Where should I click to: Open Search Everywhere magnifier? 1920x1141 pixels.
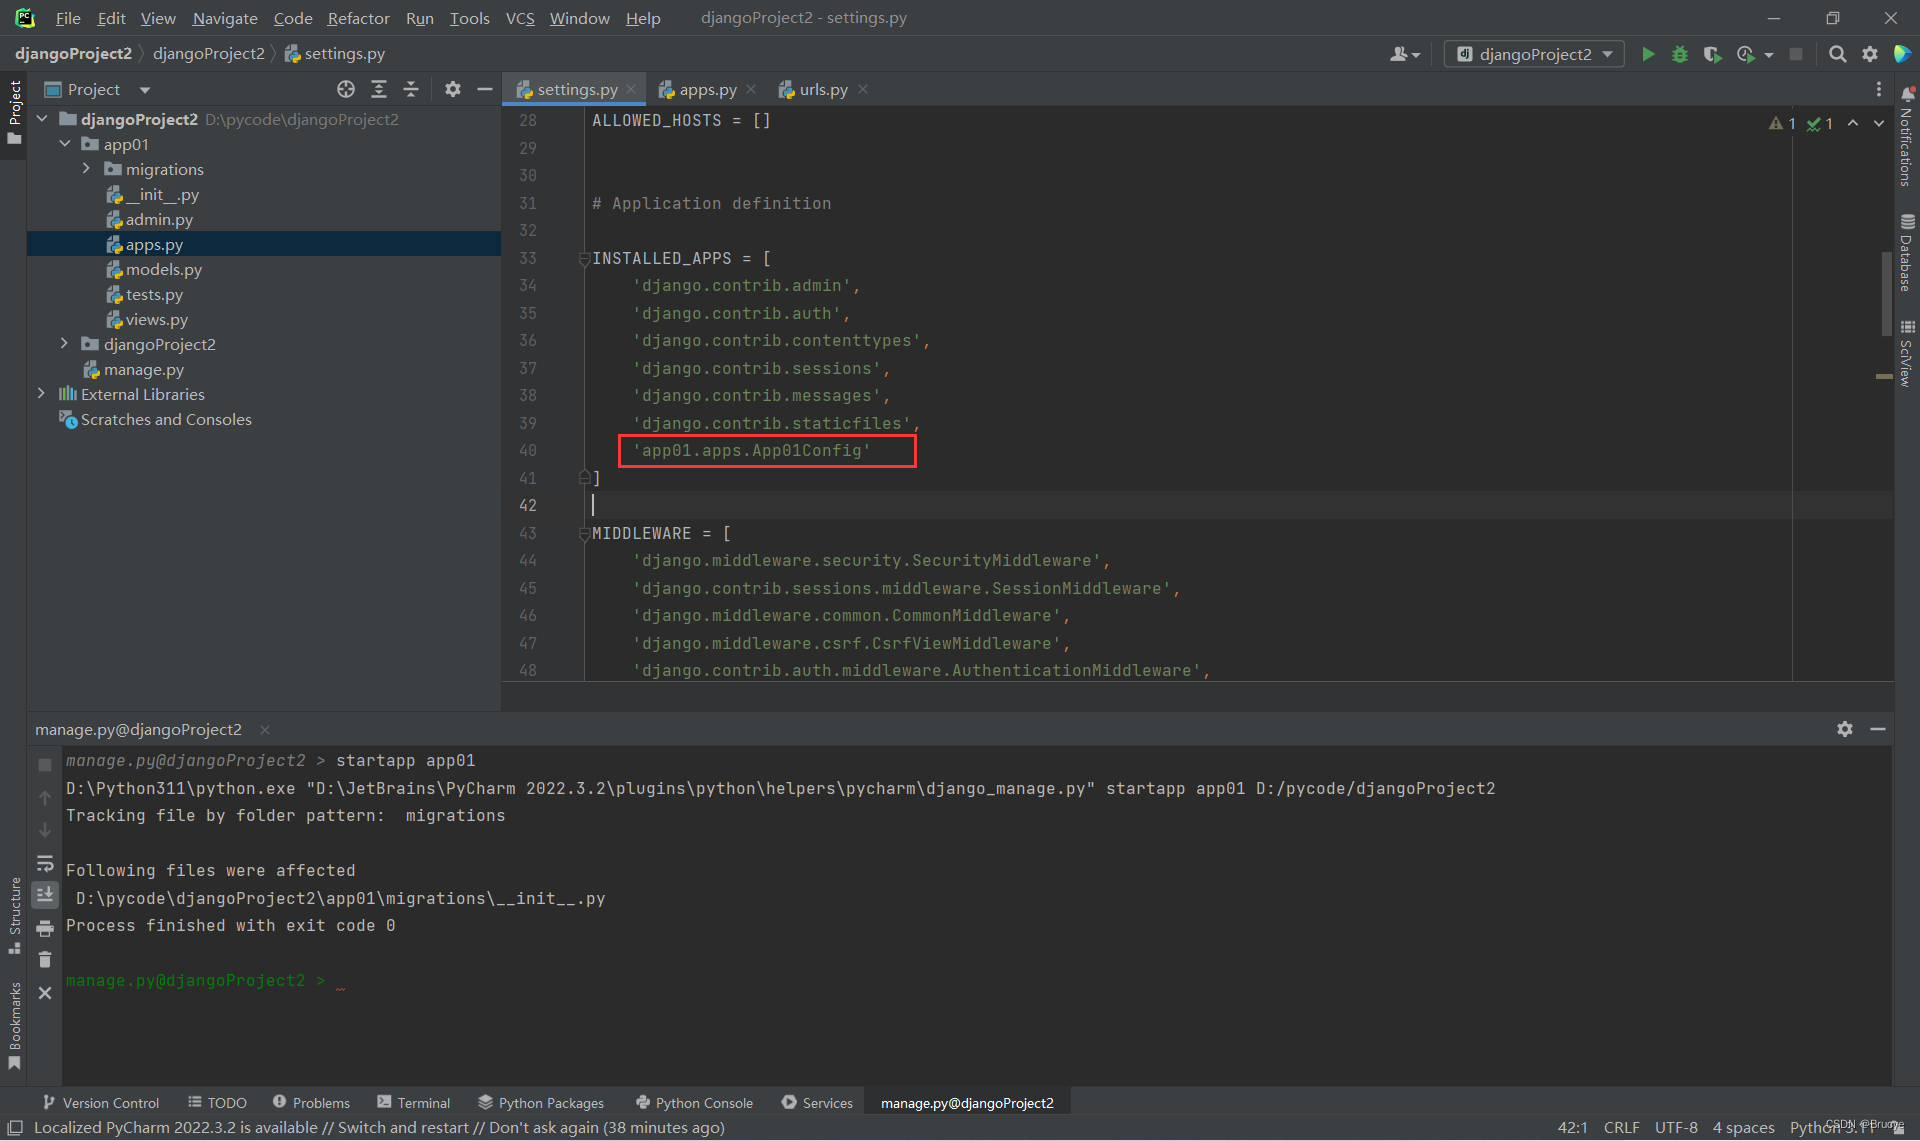(1837, 54)
